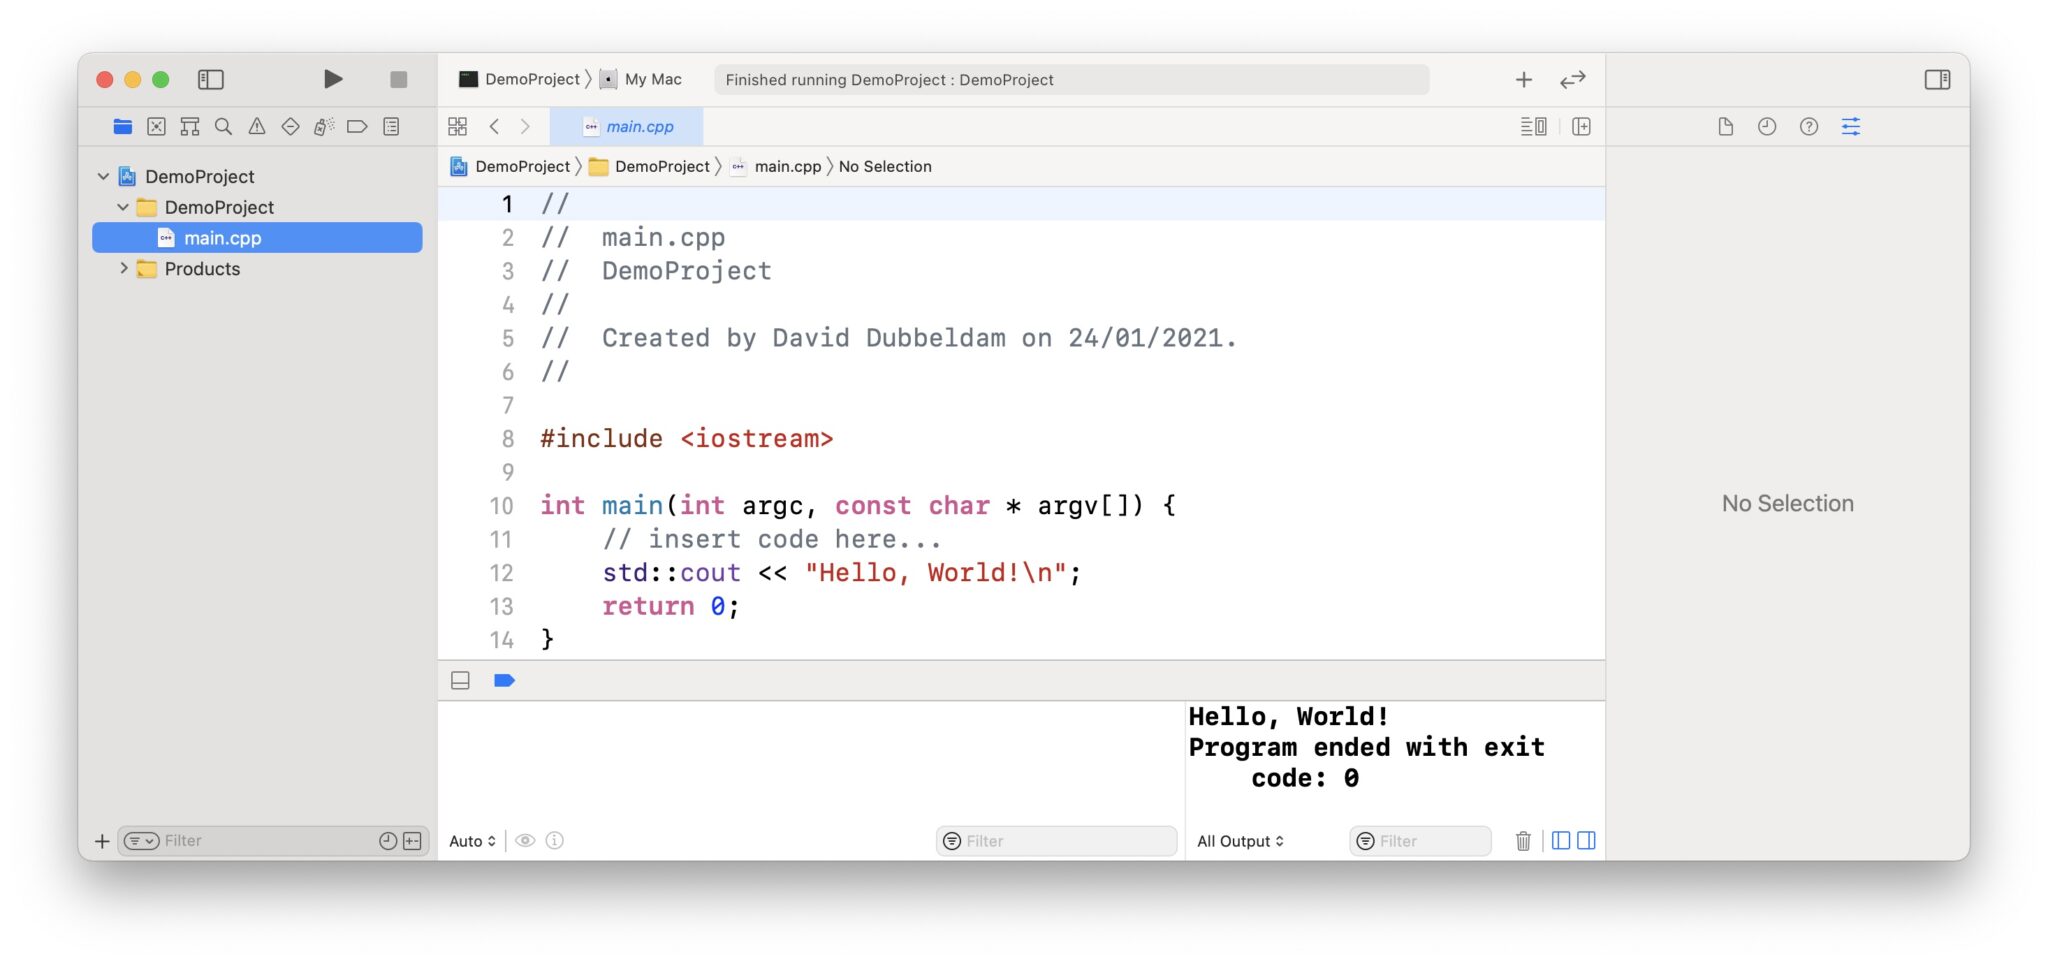Open the Test navigator
Image resolution: width=2048 pixels, height=964 pixels.
(290, 126)
